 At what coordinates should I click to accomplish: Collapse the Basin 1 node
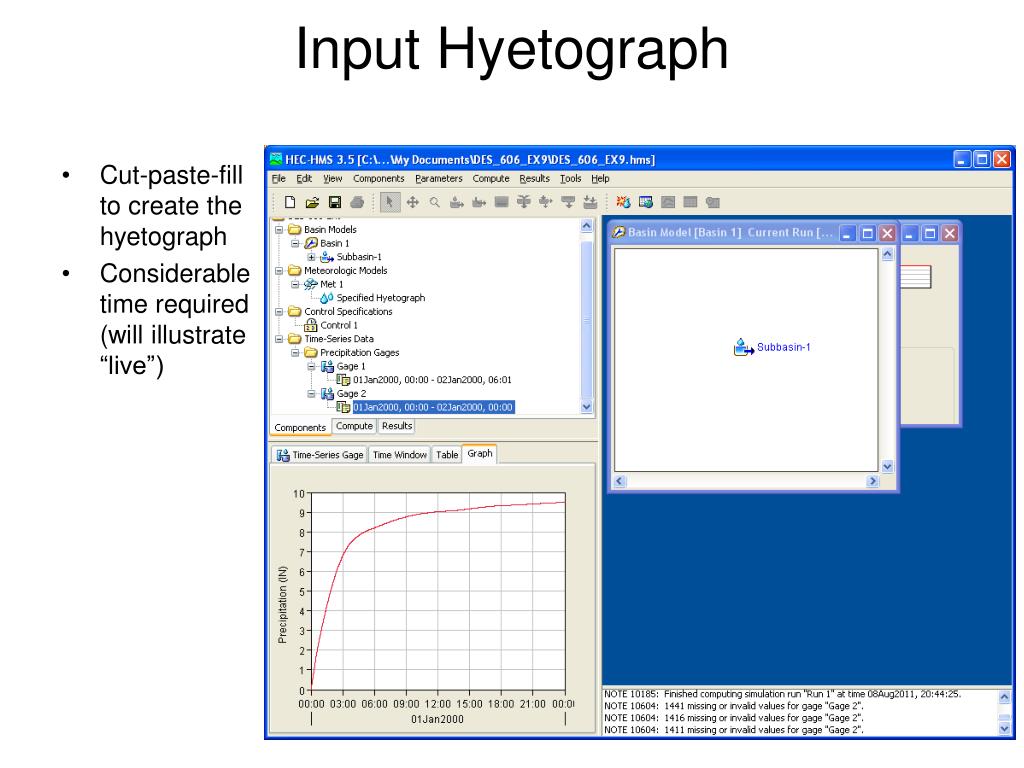pyautogui.click(x=295, y=243)
